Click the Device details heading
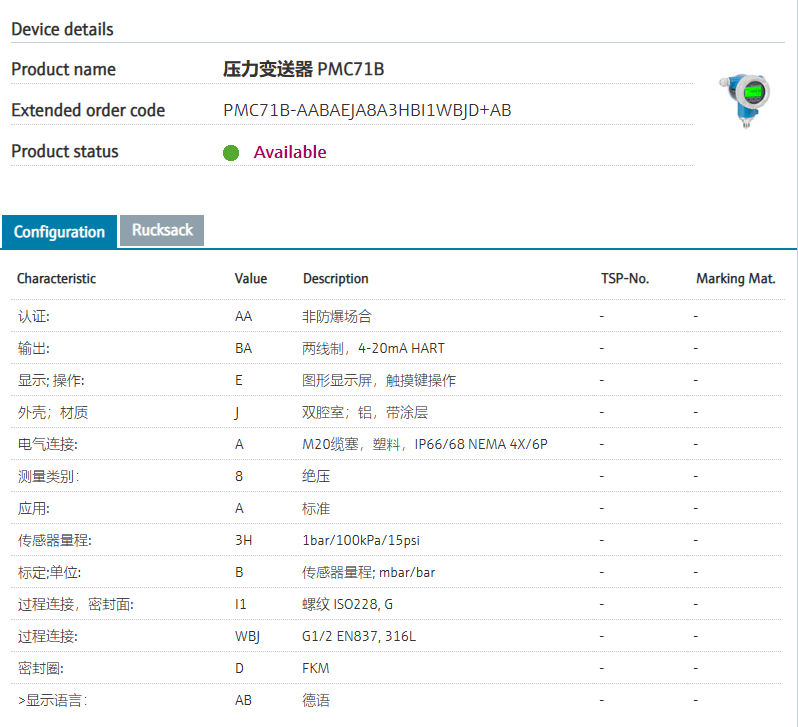 tap(62, 29)
